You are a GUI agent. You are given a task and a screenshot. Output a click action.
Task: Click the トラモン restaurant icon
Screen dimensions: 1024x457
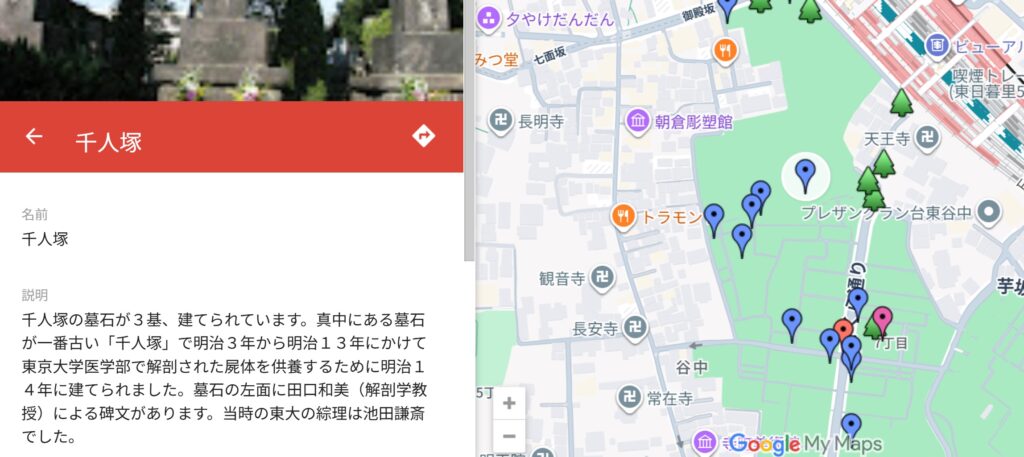coord(624,216)
